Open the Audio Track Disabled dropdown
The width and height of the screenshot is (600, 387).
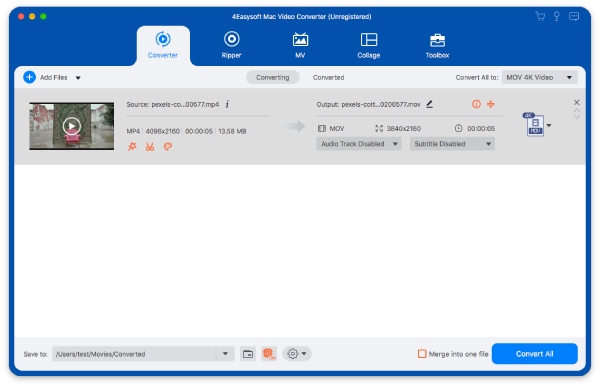point(359,144)
